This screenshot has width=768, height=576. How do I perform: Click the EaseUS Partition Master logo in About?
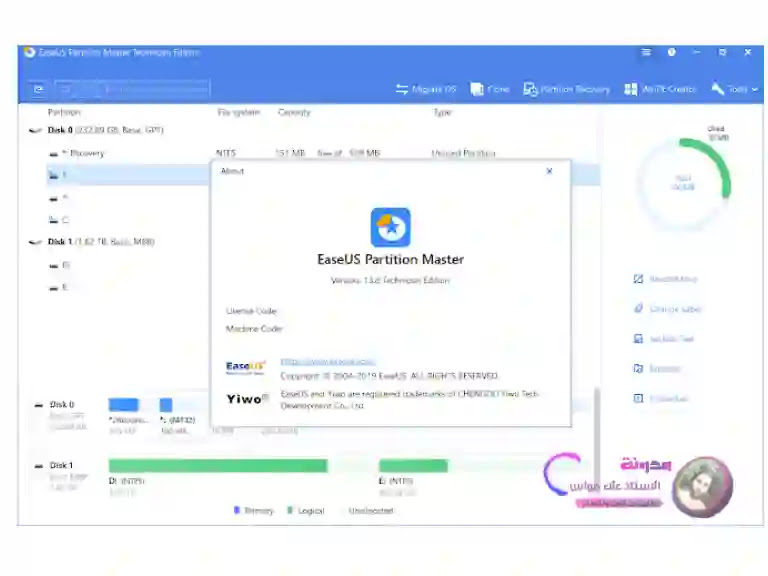(390, 227)
